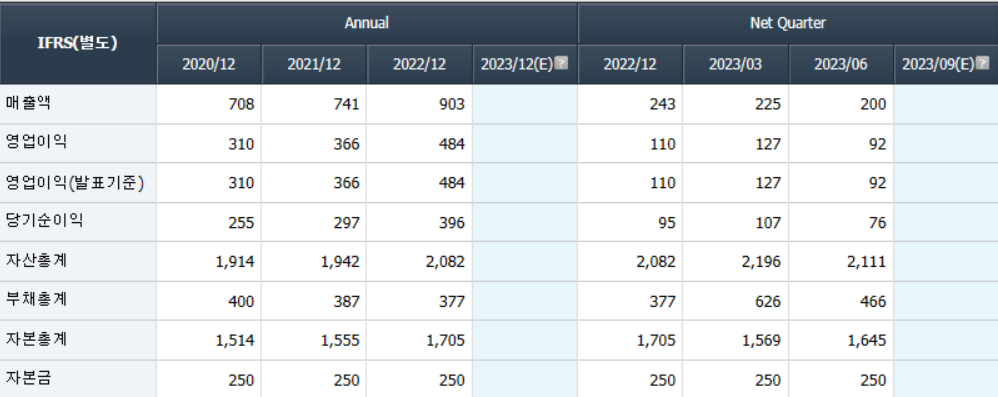Click the Net Quarter group header

tap(788, 23)
